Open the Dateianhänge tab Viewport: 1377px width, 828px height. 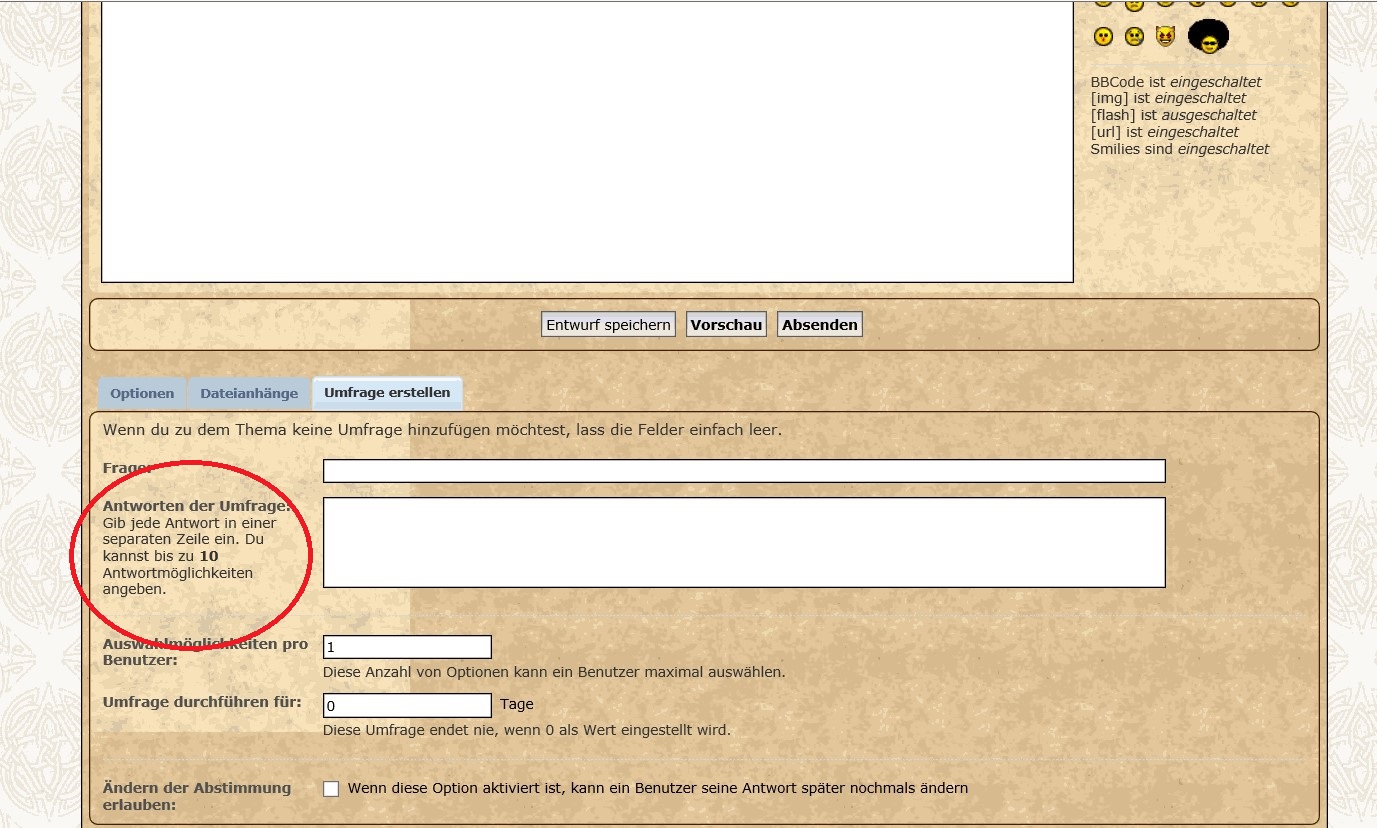click(x=249, y=393)
